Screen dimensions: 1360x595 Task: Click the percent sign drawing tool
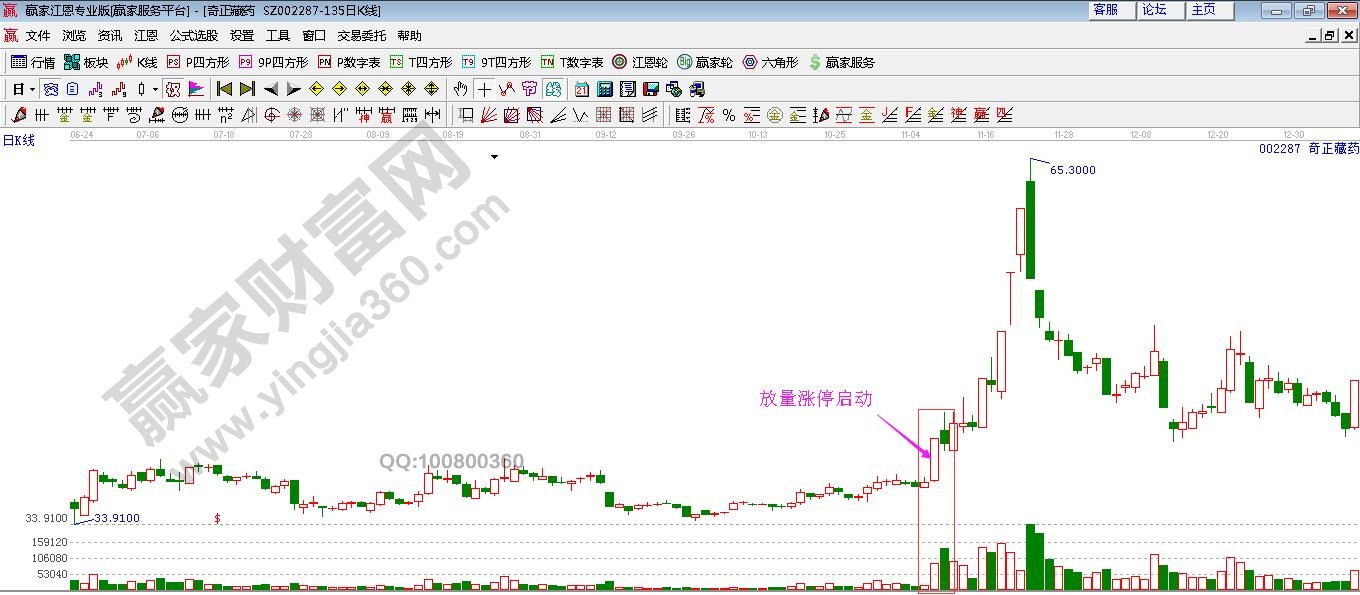(729, 115)
